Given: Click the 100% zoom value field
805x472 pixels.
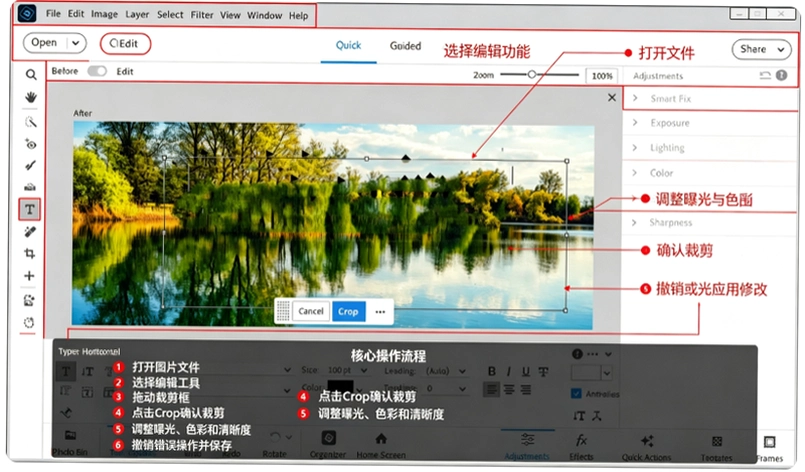Looking at the screenshot, I should [x=602, y=75].
